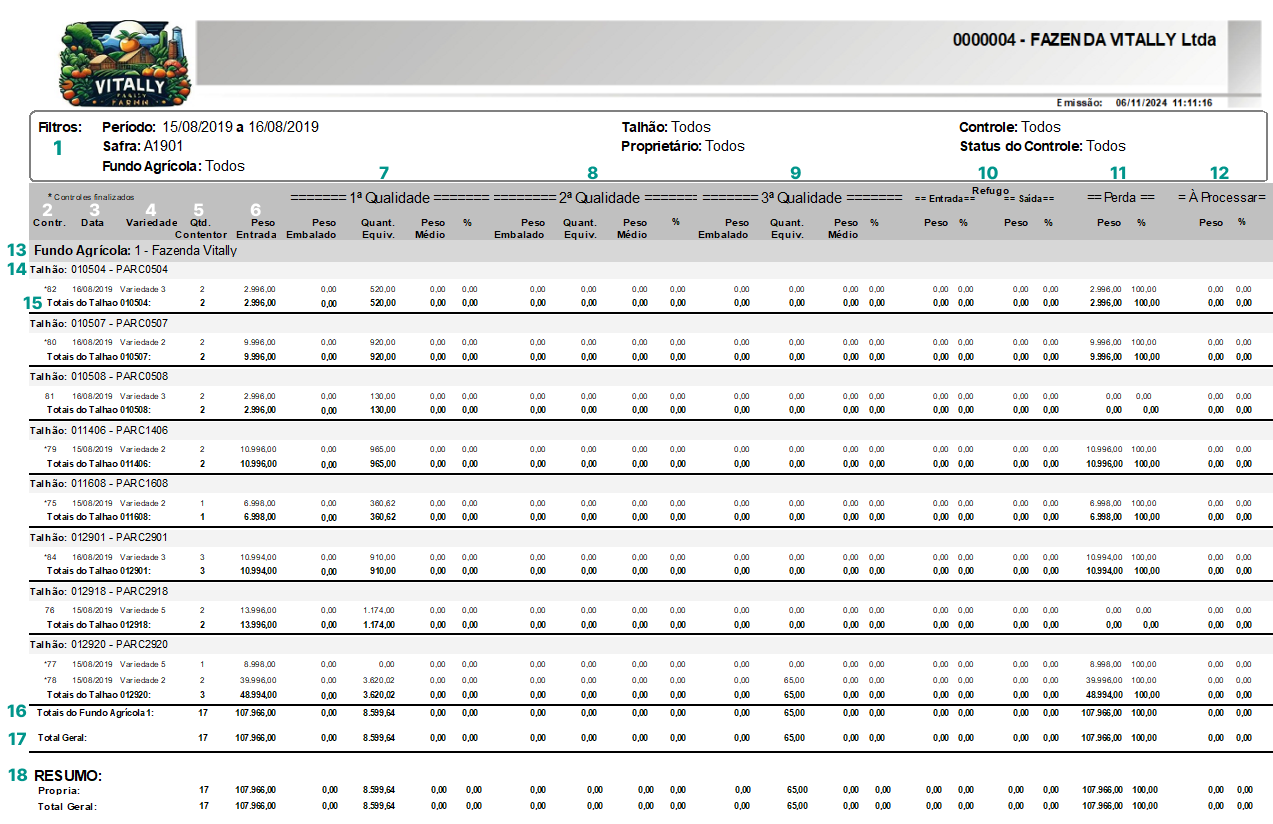Image resolution: width=1273 pixels, height=824 pixels.
Task: Click 'Totais do Talhao 011406:' label
Action: pos(99,463)
